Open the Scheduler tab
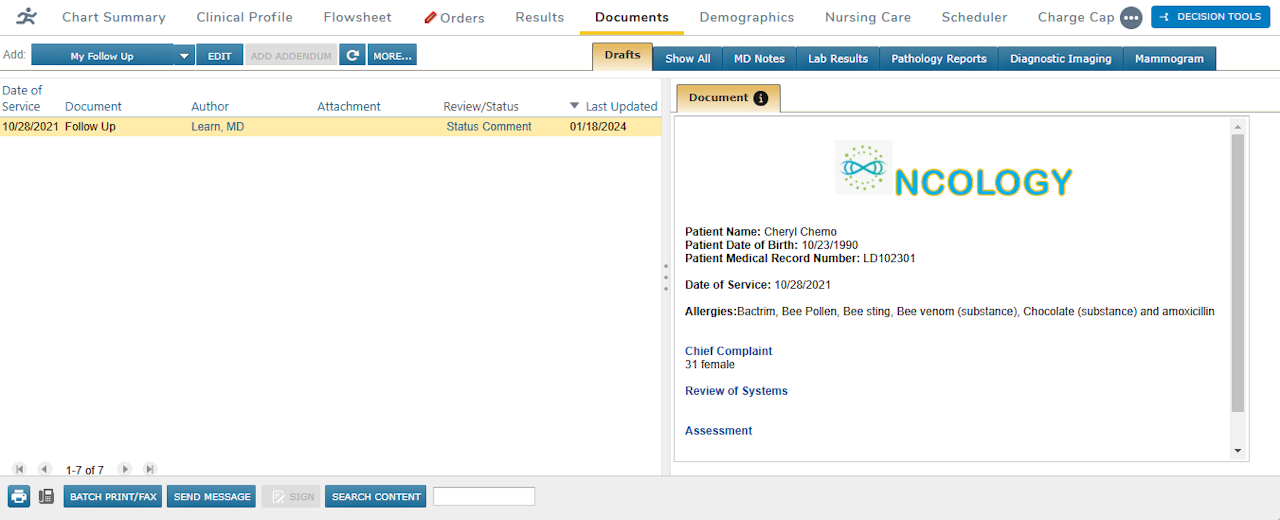The image size is (1280, 520). [975, 17]
